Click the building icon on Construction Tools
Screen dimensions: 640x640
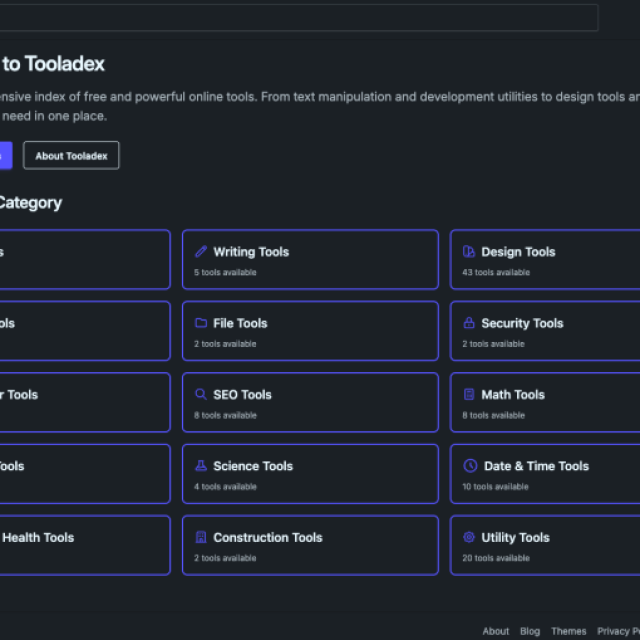pyautogui.click(x=201, y=537)
